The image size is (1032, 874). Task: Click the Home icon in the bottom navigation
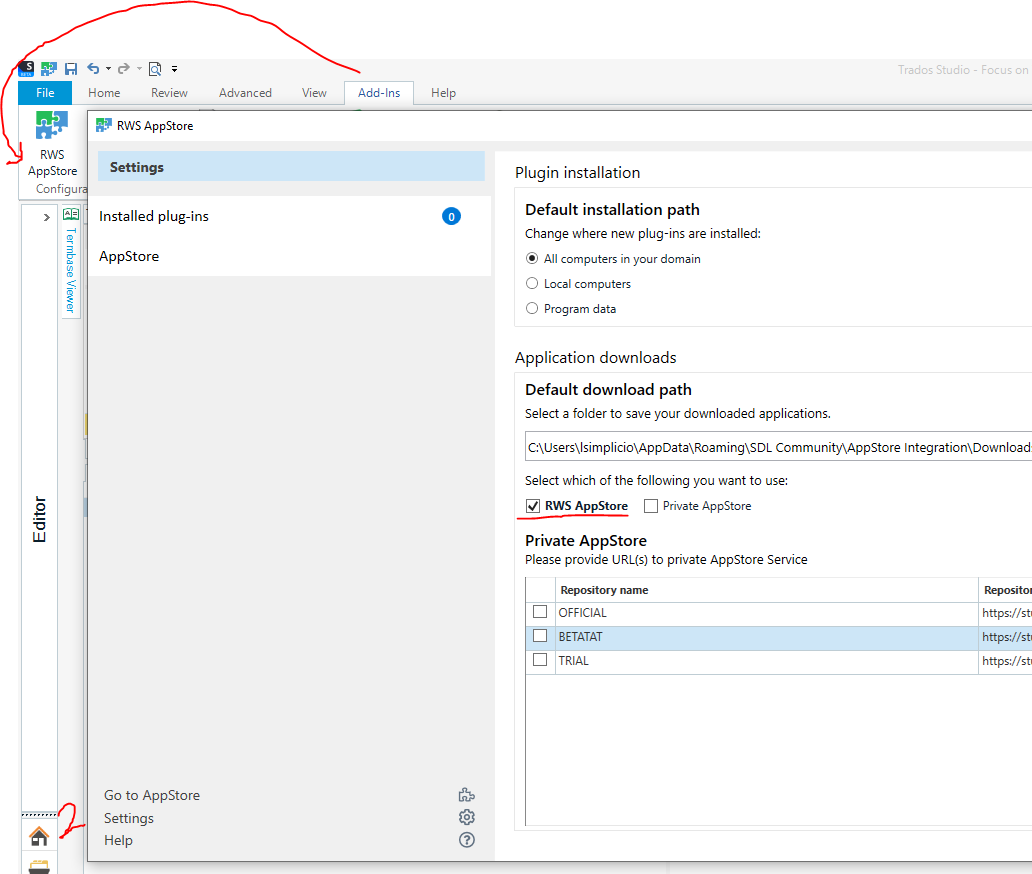pyautogui.click(x=38, y=836)
